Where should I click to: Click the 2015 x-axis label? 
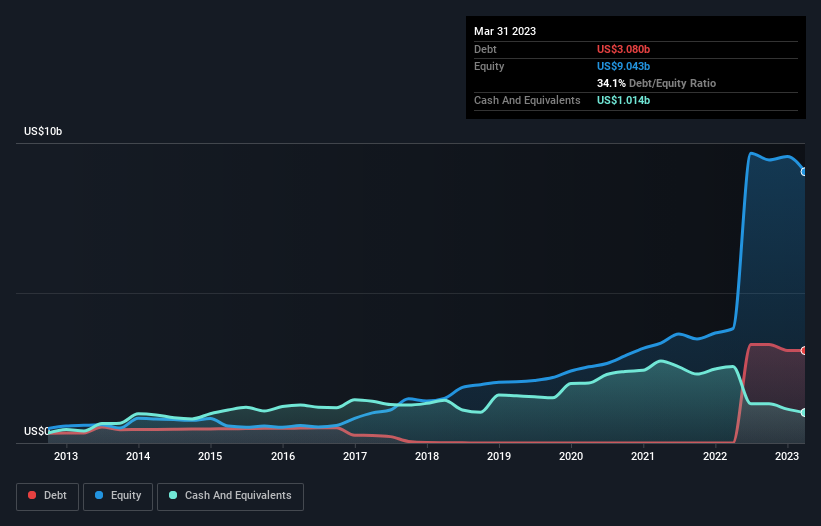[210, 456]
